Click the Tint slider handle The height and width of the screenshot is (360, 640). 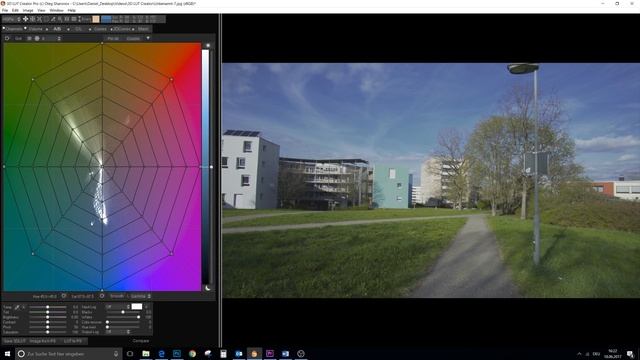[x=48, y=312]
